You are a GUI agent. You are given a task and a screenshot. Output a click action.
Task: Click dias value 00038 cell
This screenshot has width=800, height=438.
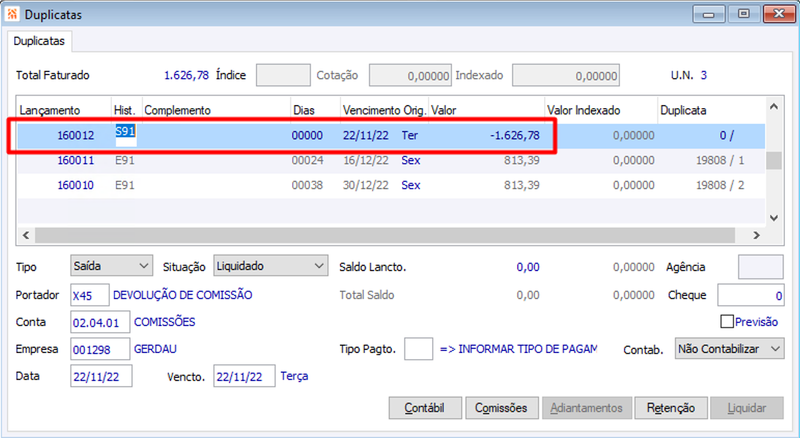click(x=307, y=185)
